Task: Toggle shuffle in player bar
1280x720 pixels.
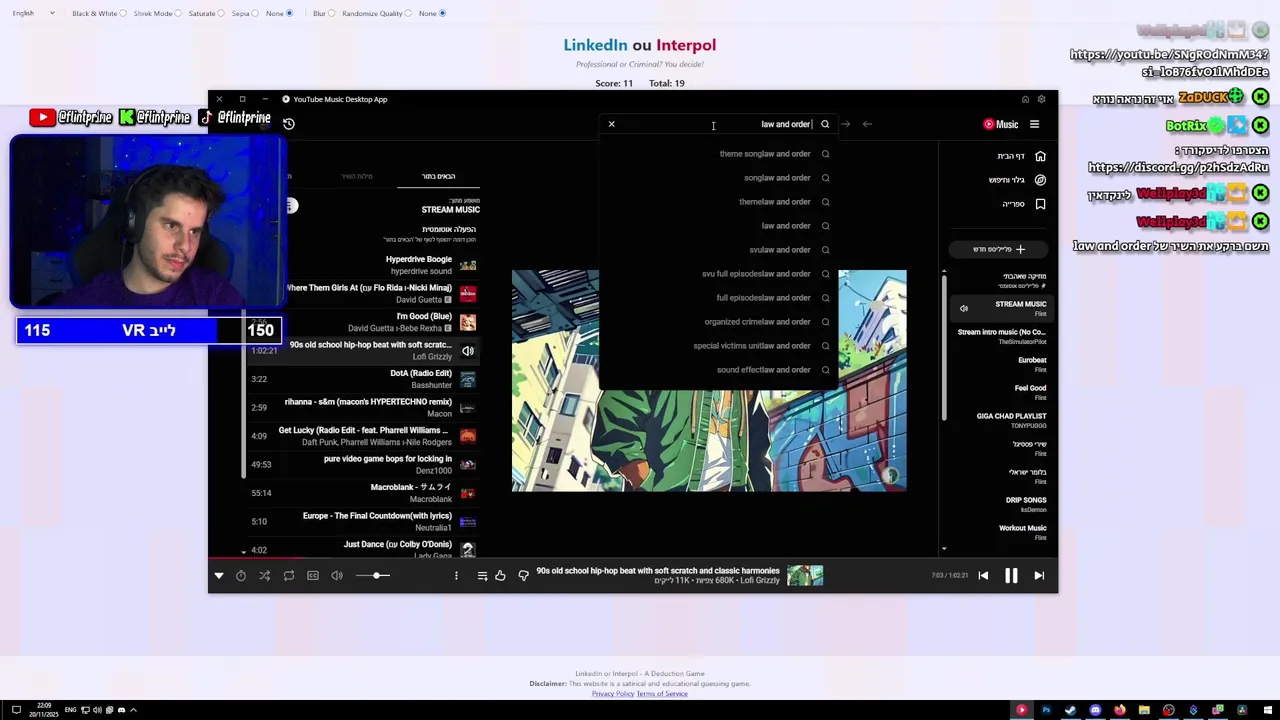Action: coord(265,576)
